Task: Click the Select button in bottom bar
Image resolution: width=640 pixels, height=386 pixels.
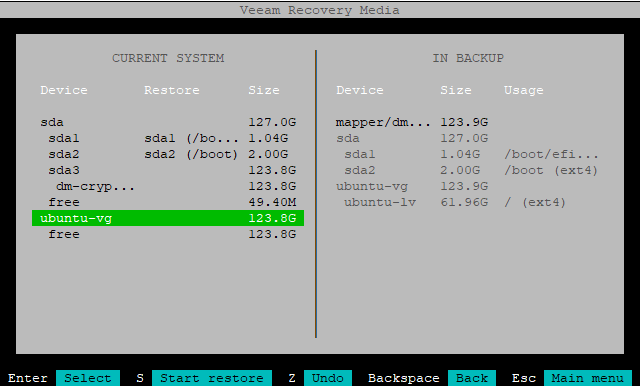Action: [88, 378]
